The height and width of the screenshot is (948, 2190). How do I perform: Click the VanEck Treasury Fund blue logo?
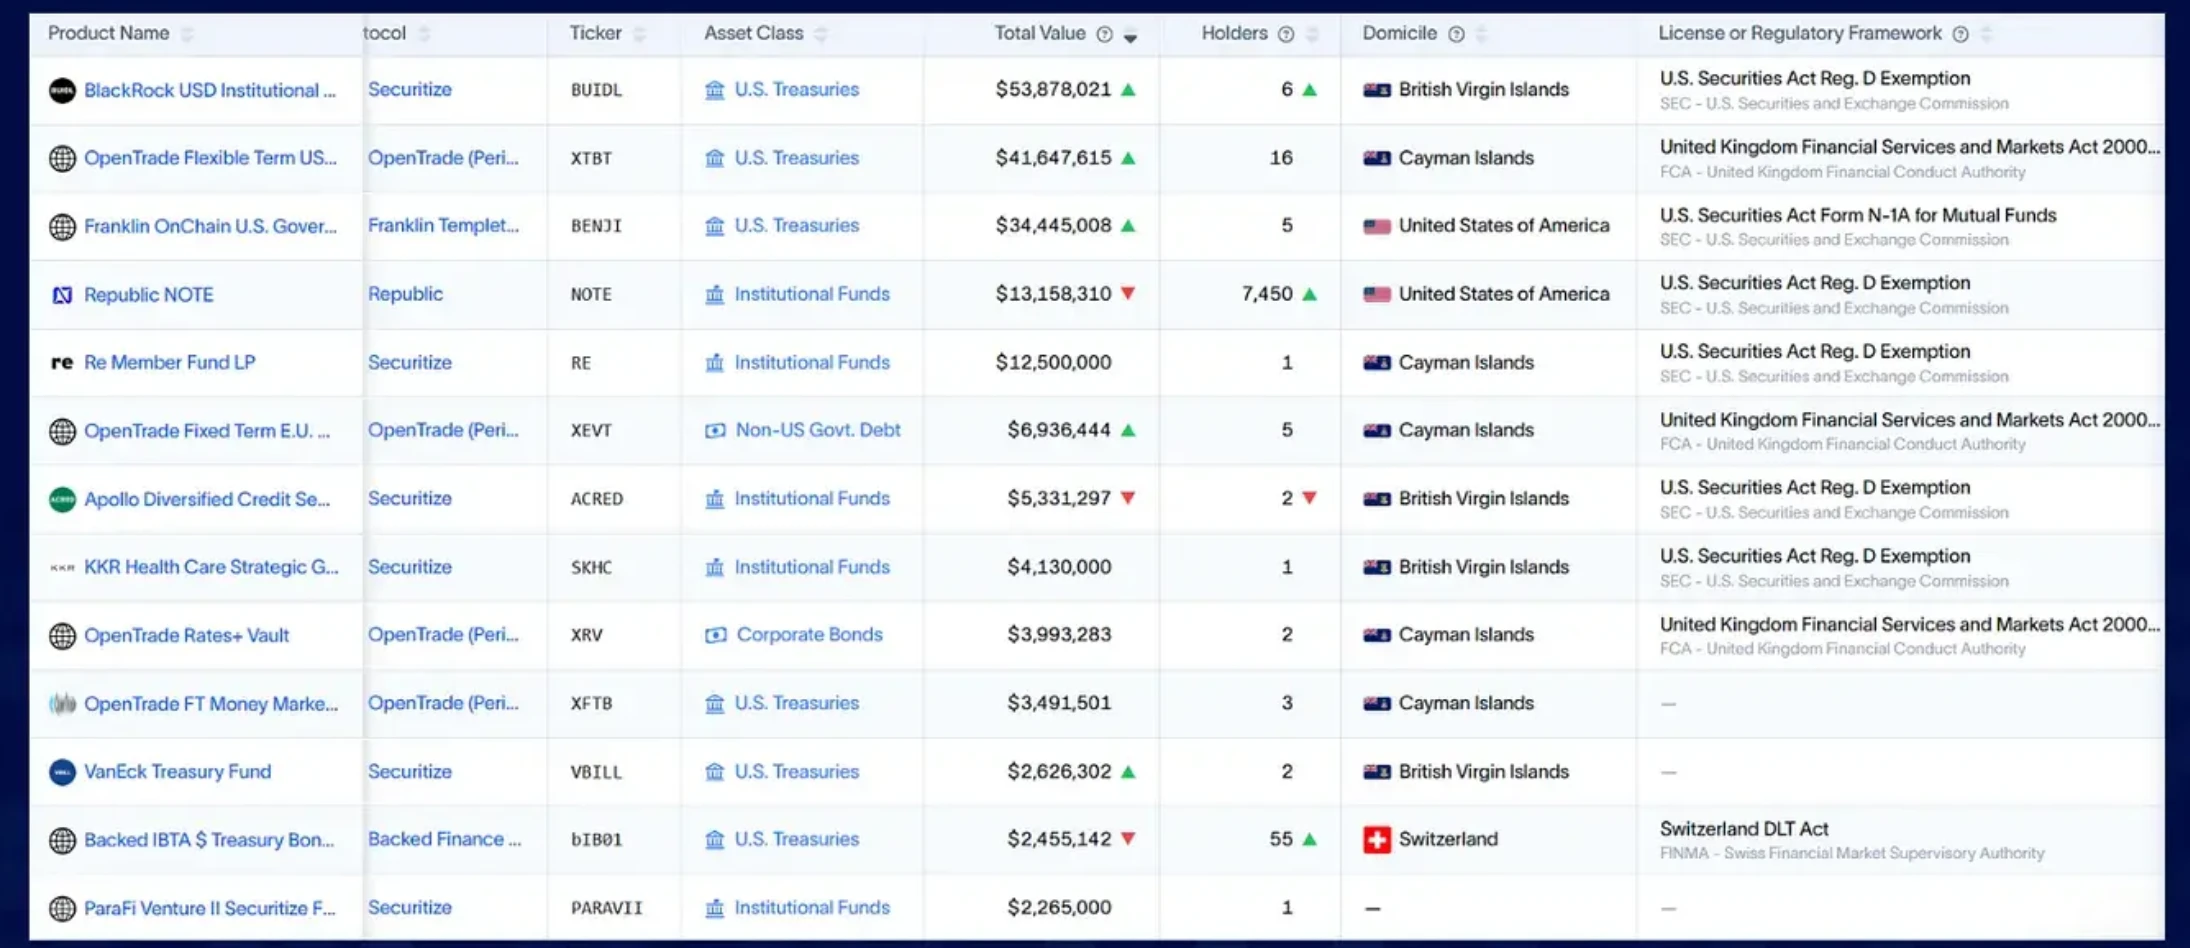coord(62,772)
